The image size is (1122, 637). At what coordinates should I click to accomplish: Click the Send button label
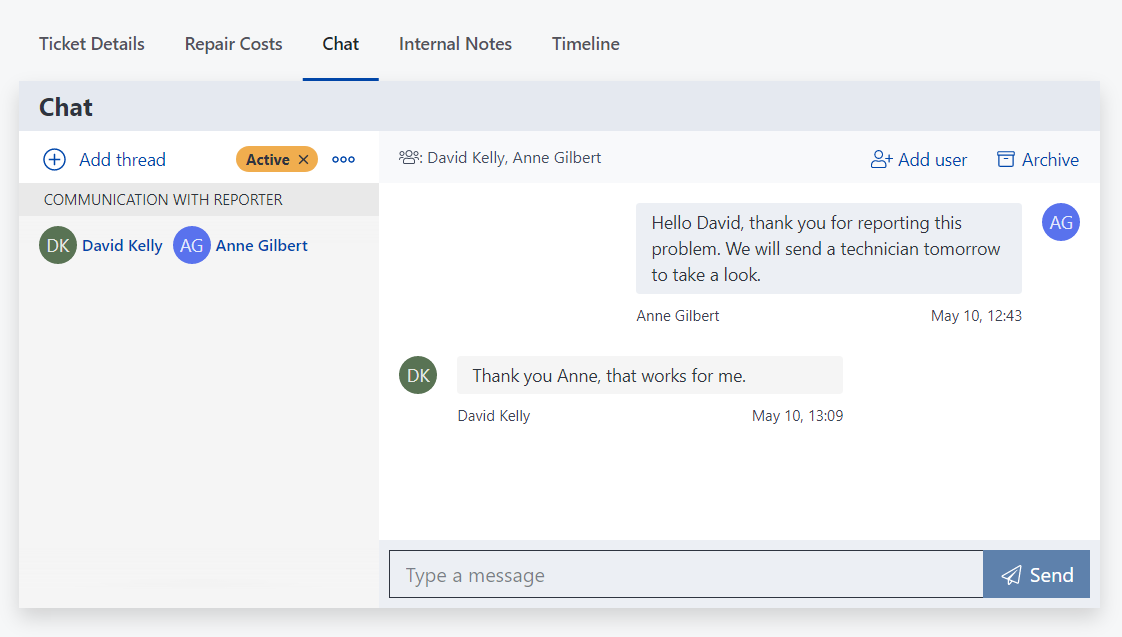[x=1051, y=575]
